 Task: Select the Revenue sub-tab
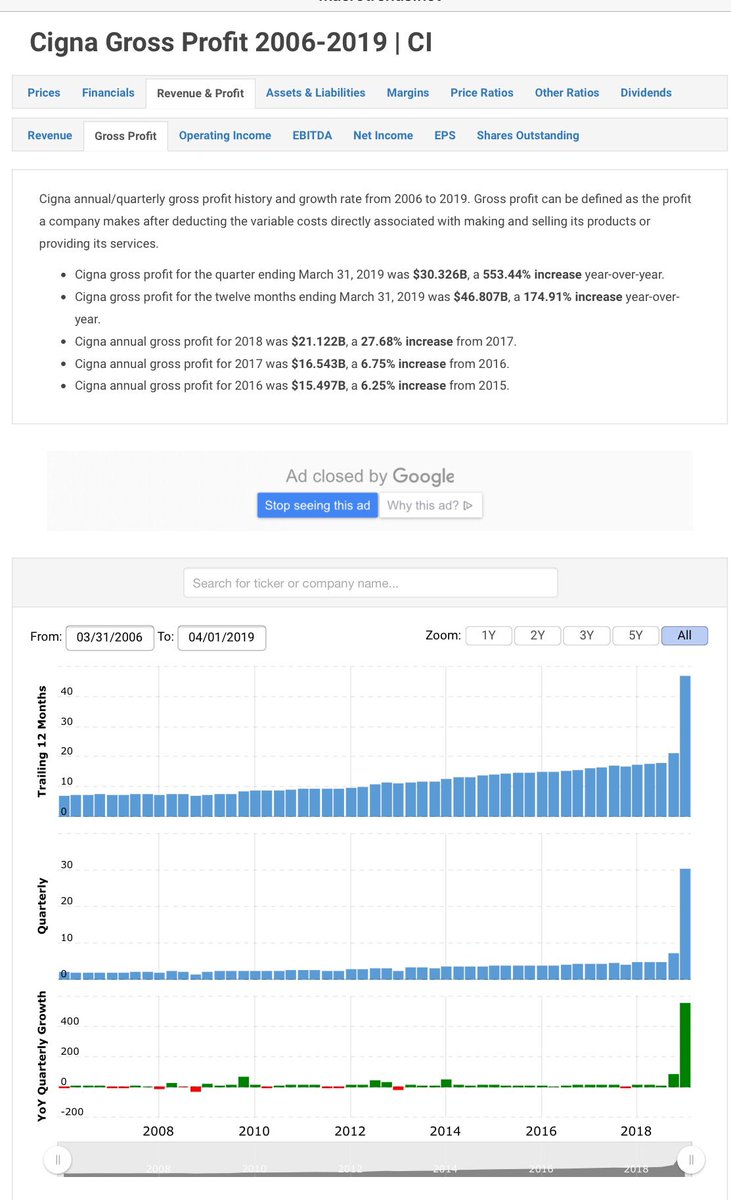tap(50, 136)
